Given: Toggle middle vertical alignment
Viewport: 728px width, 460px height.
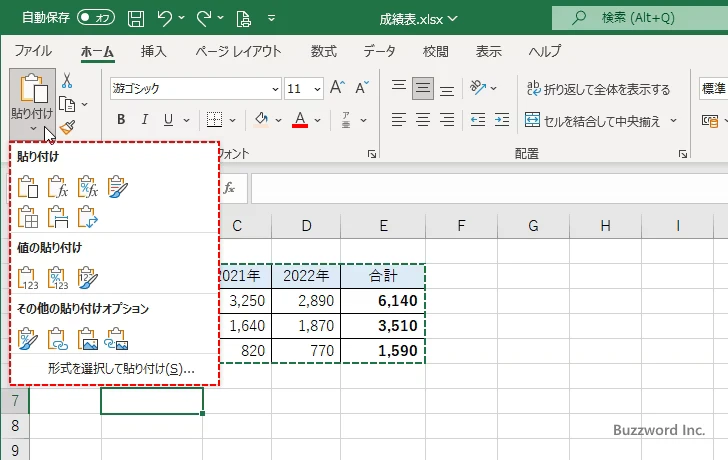Looking at the screenshot, I should [422, 88].
